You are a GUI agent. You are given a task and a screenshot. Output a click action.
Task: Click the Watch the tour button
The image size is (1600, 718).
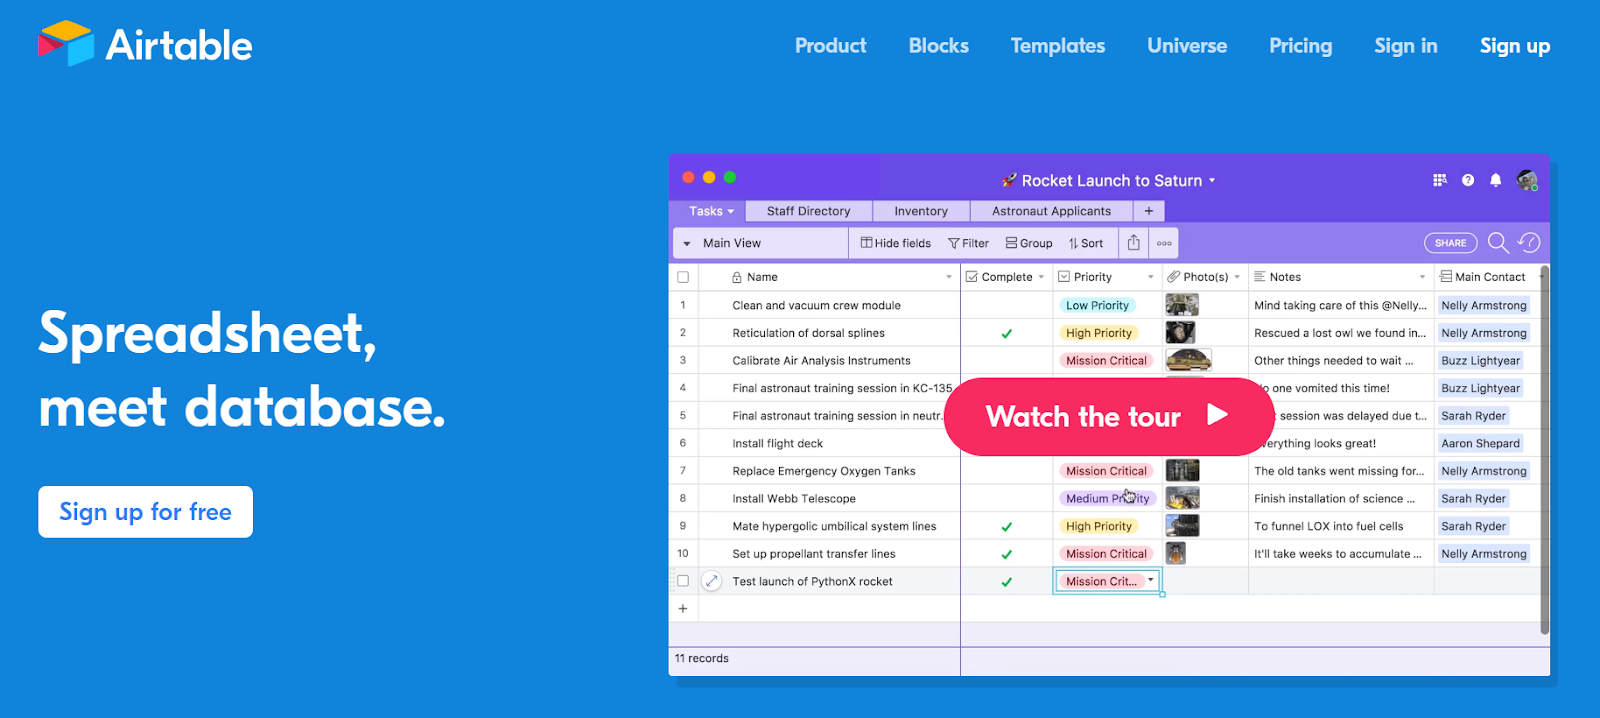1109,416
